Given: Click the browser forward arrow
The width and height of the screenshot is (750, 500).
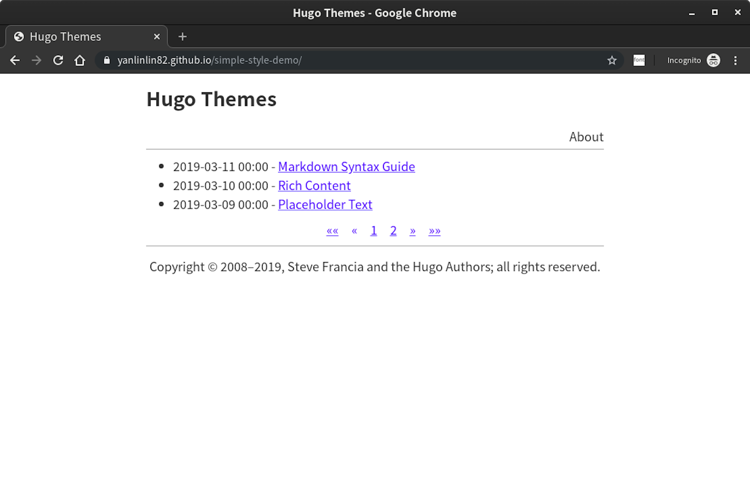Looking at the screenshot, I should pyautogui.click(x=36, y=60).
